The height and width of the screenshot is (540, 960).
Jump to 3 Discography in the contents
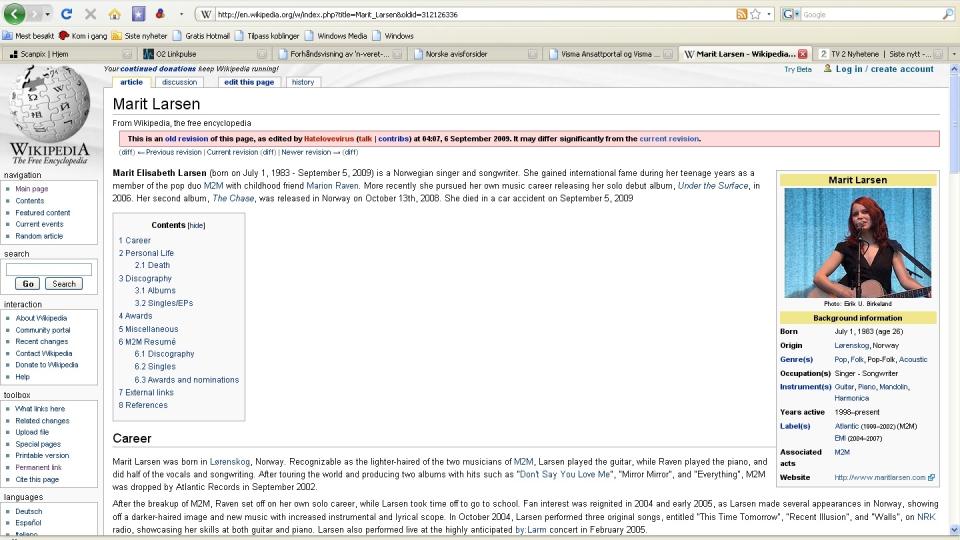point(145,278)
